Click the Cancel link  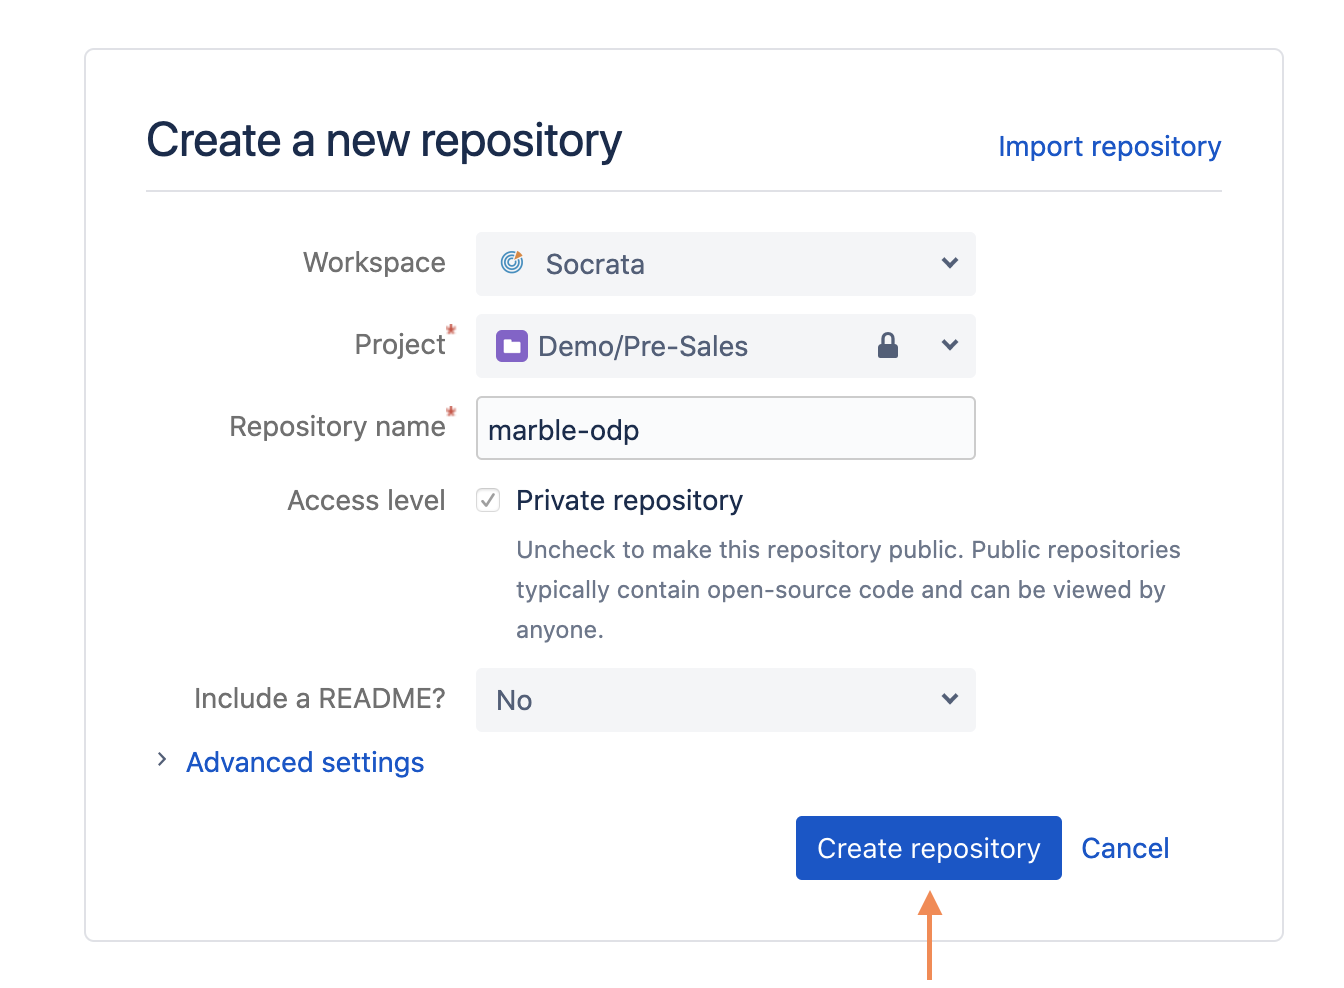coord(1125,848)
